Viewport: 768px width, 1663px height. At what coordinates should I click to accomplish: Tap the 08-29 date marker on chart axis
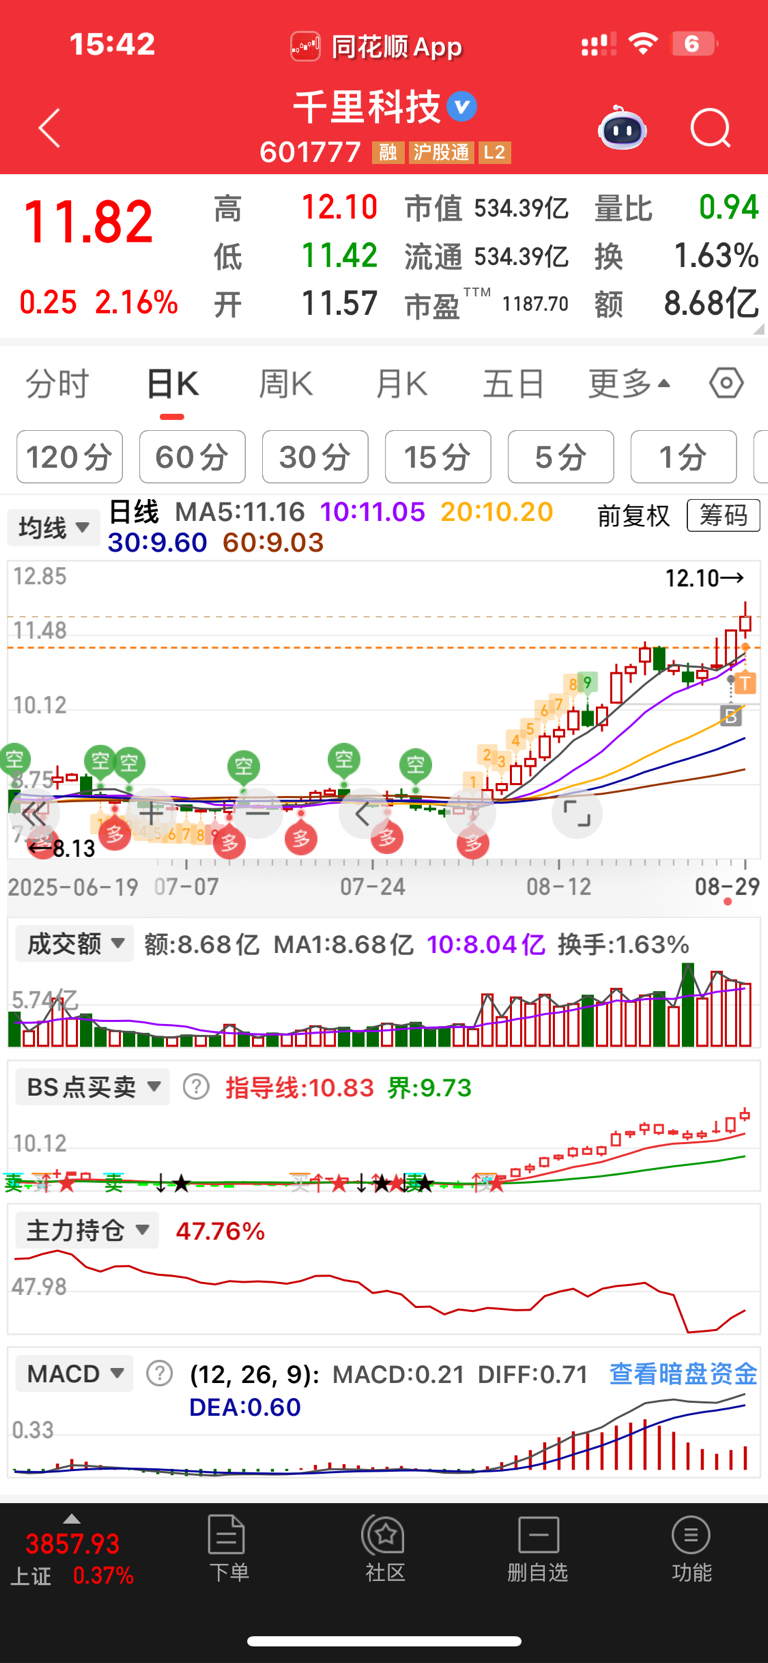tap(727, 887)
